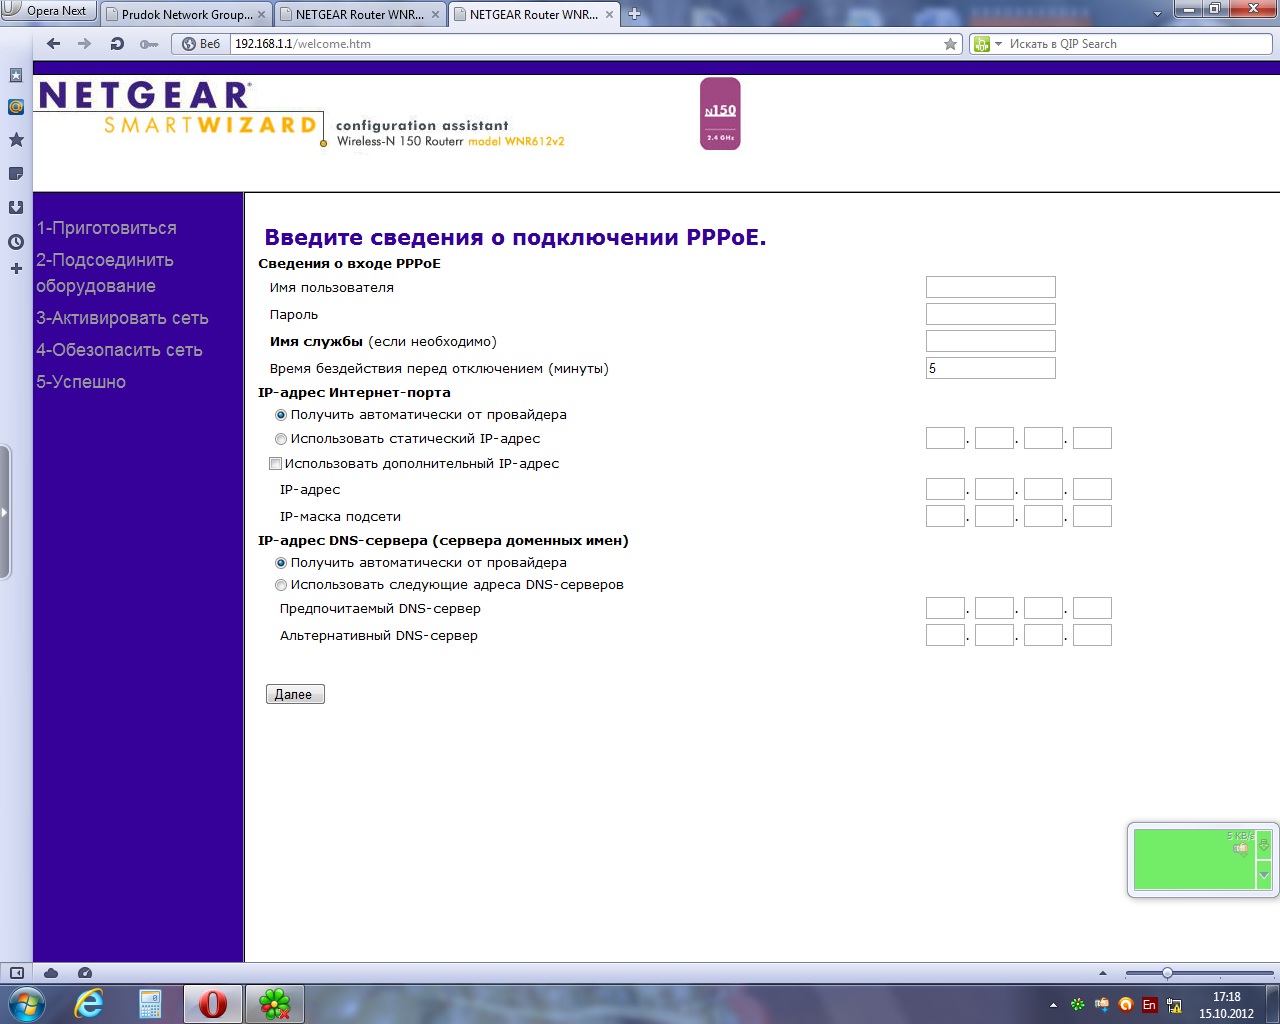The height and width of the screenshot is (1024, 1280).
Task: Click the Reload page icon
Action: 117,44
